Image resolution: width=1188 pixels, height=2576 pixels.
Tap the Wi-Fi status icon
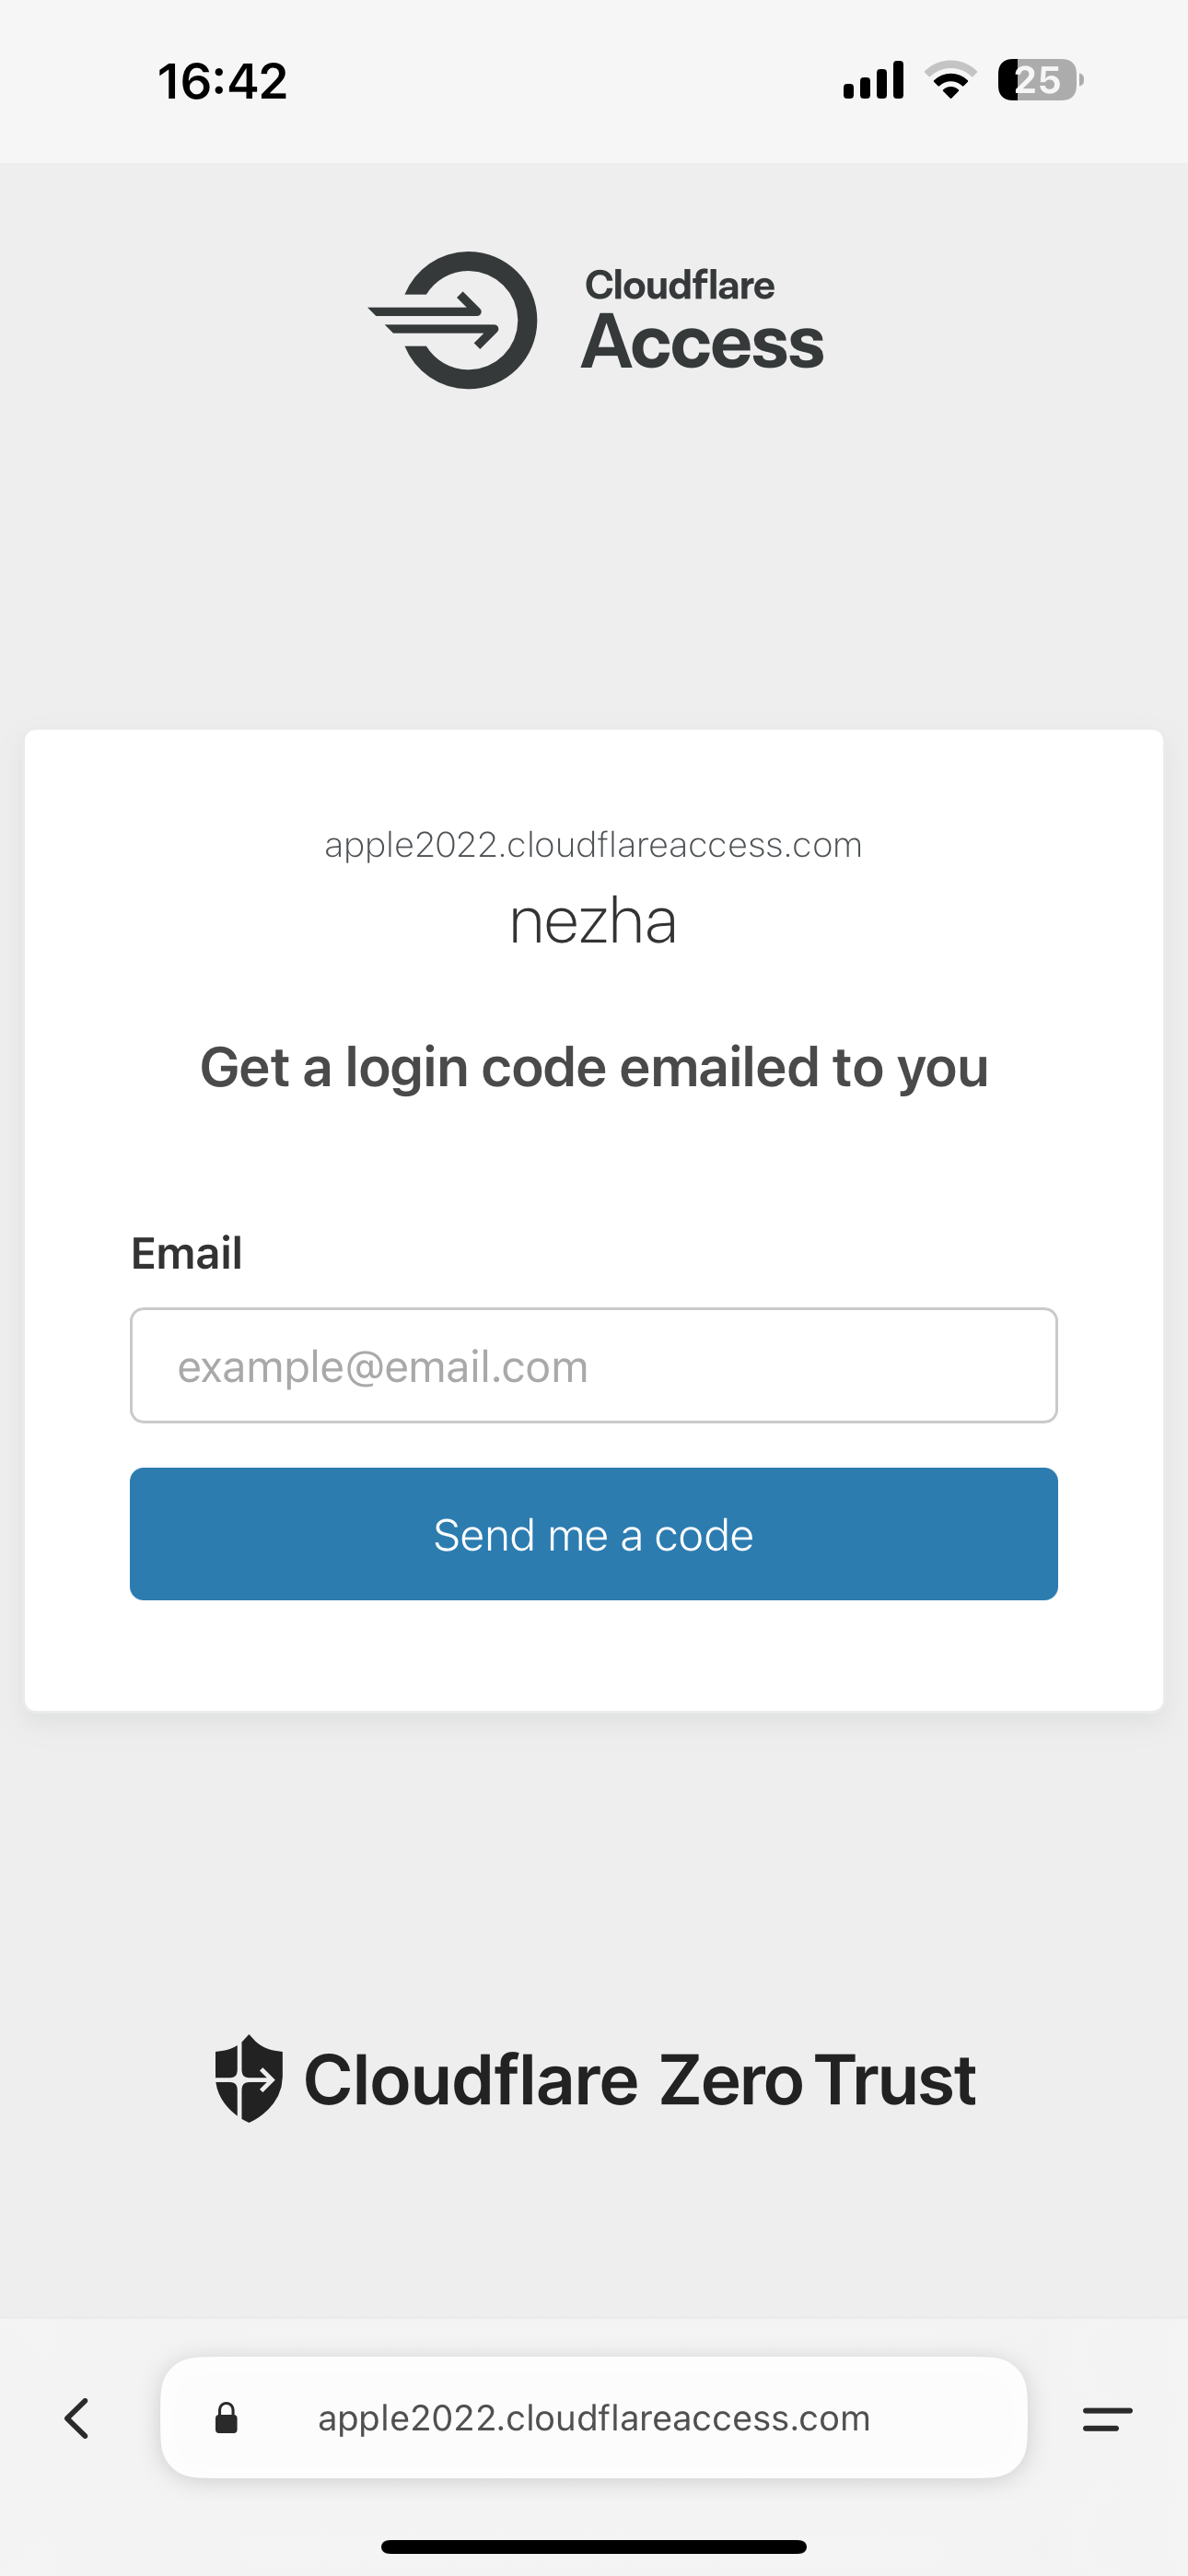[950, 80]
